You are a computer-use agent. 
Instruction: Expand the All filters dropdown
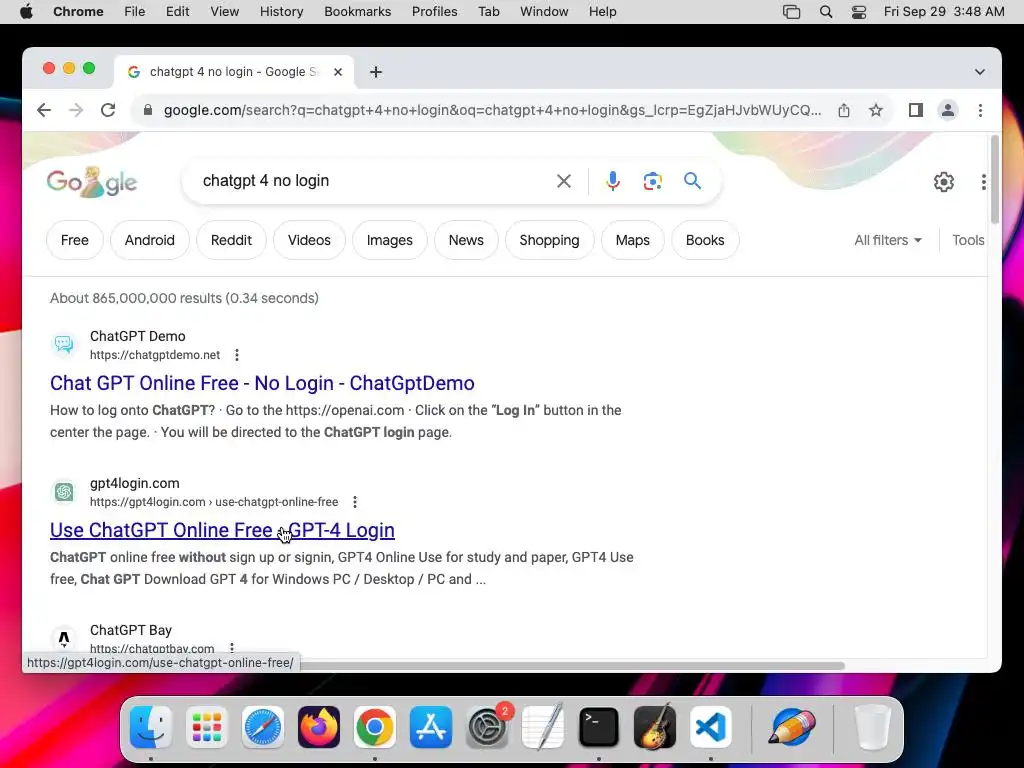(888, 240)
